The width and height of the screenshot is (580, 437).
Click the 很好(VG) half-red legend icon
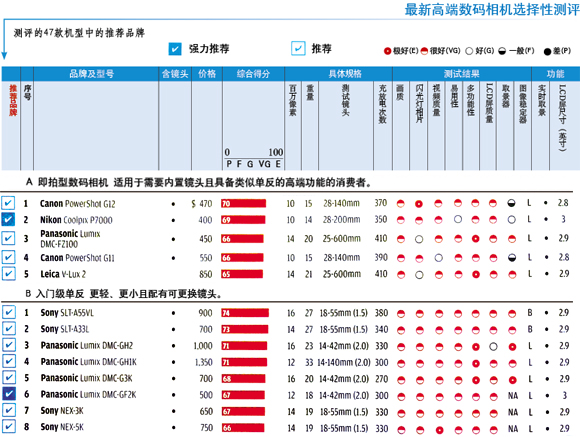click(x=424, y=51)
